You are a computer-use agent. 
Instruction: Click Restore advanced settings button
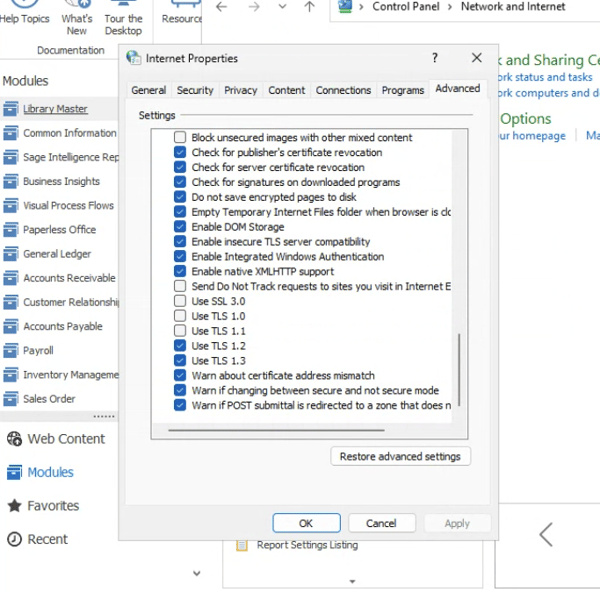400,456
